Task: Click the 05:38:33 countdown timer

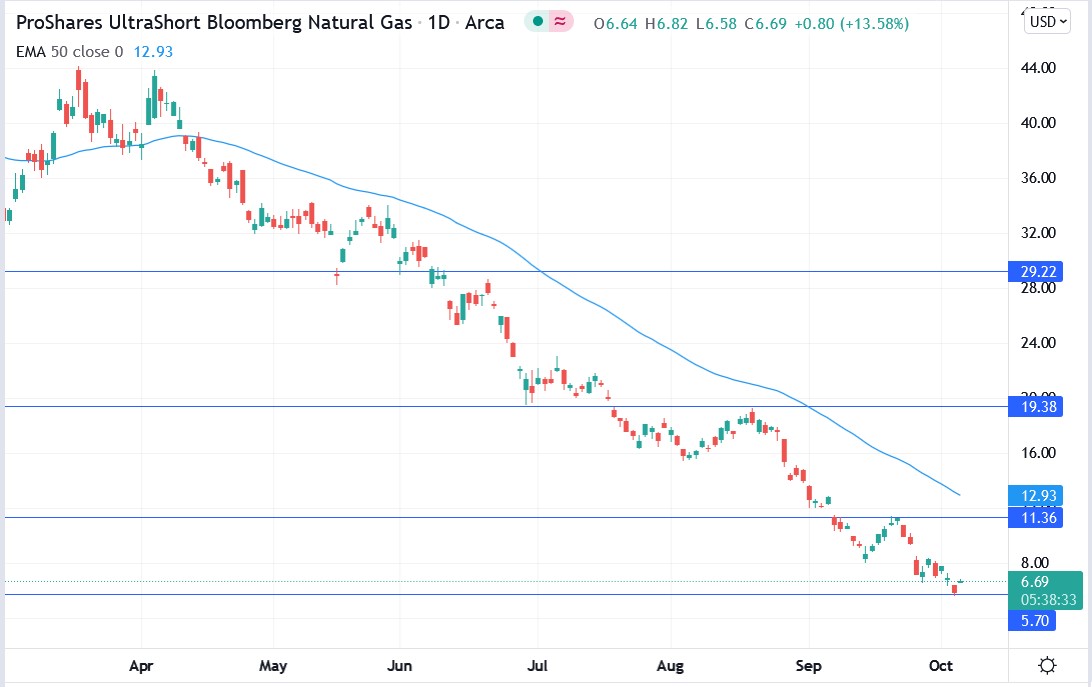Action: click(x=1048, y=600)
